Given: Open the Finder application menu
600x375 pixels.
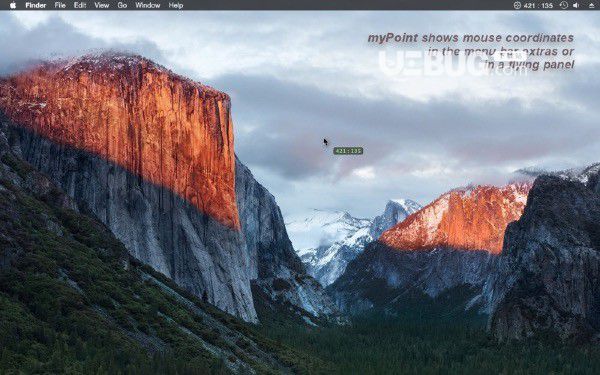Looking at the screenshot, I should point(36,5).
